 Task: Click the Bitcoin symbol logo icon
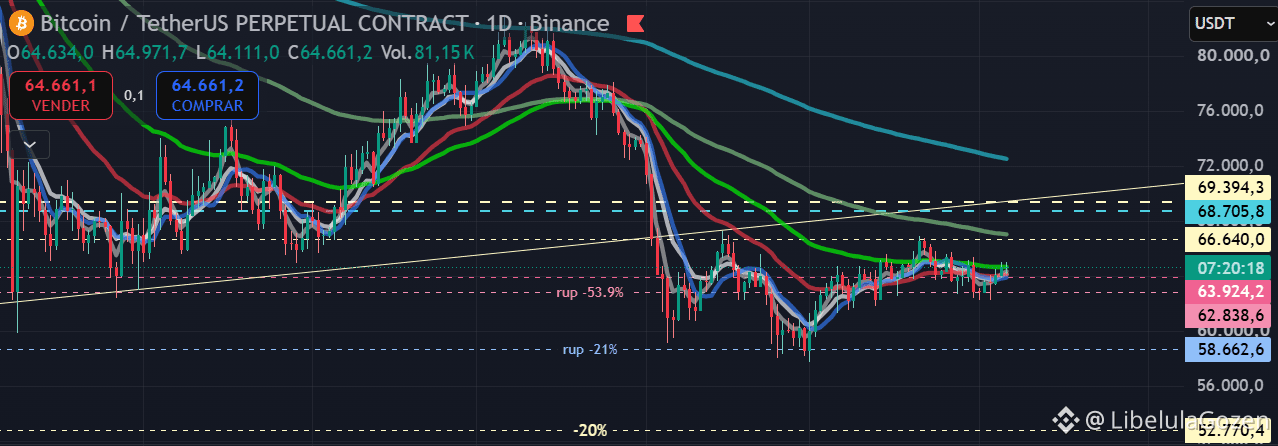21,22
